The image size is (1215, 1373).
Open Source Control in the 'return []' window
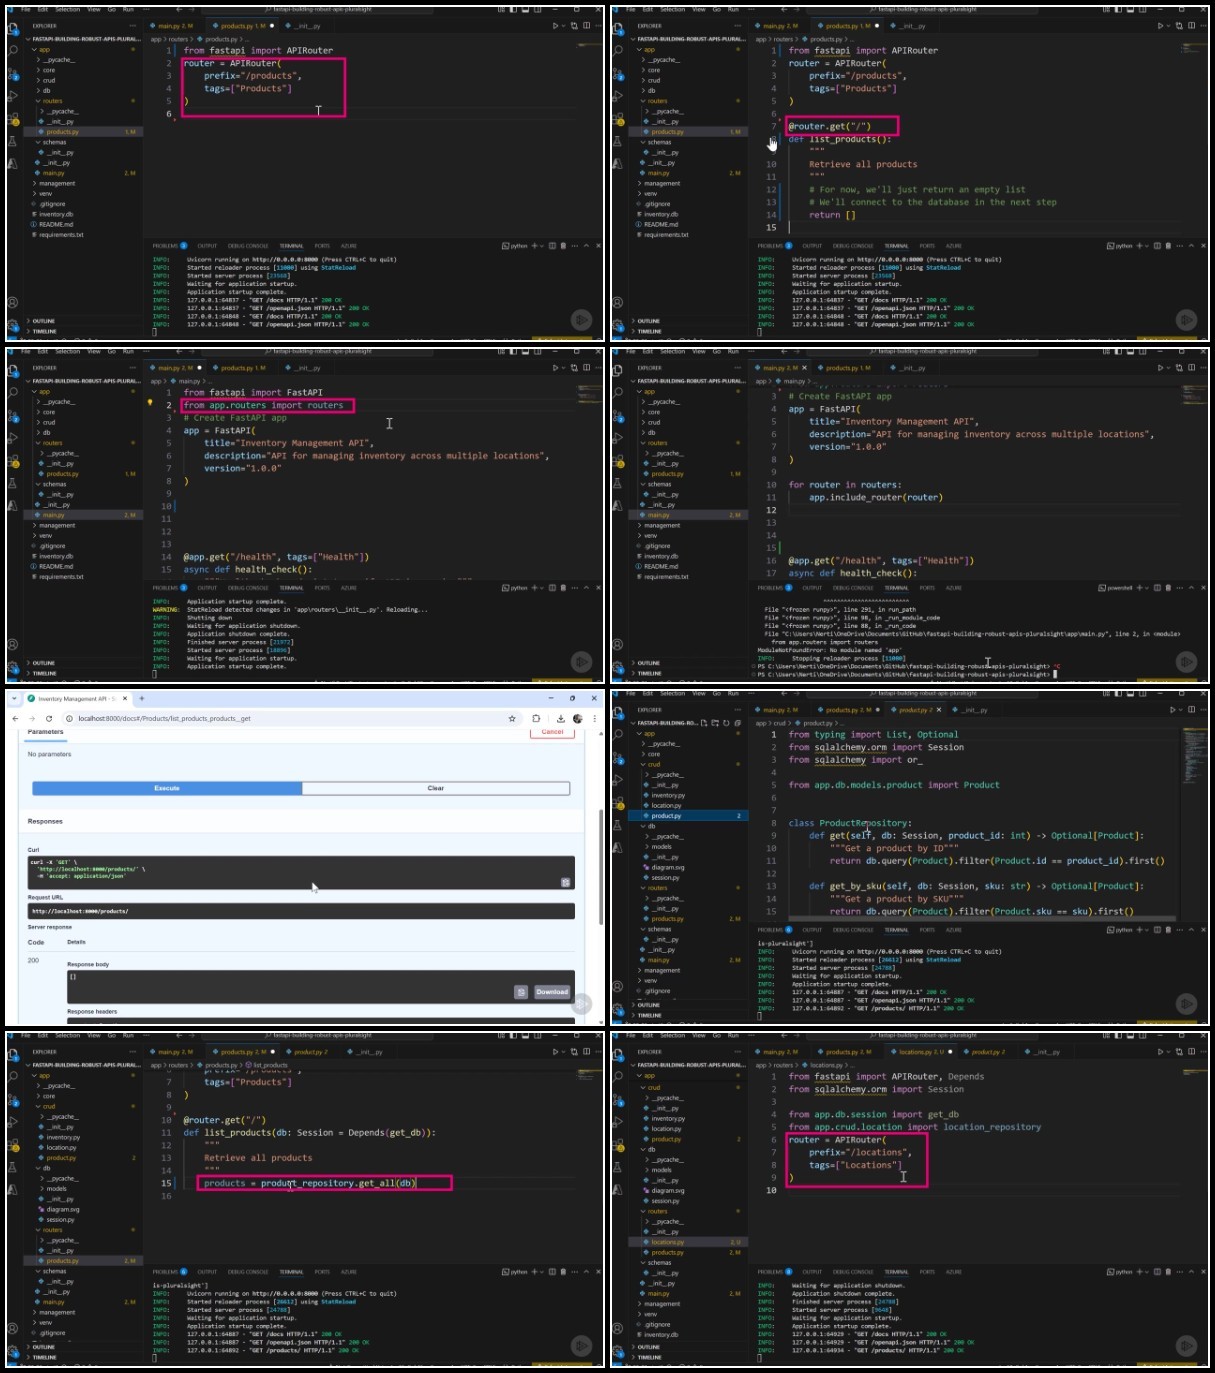click(618, 73)
